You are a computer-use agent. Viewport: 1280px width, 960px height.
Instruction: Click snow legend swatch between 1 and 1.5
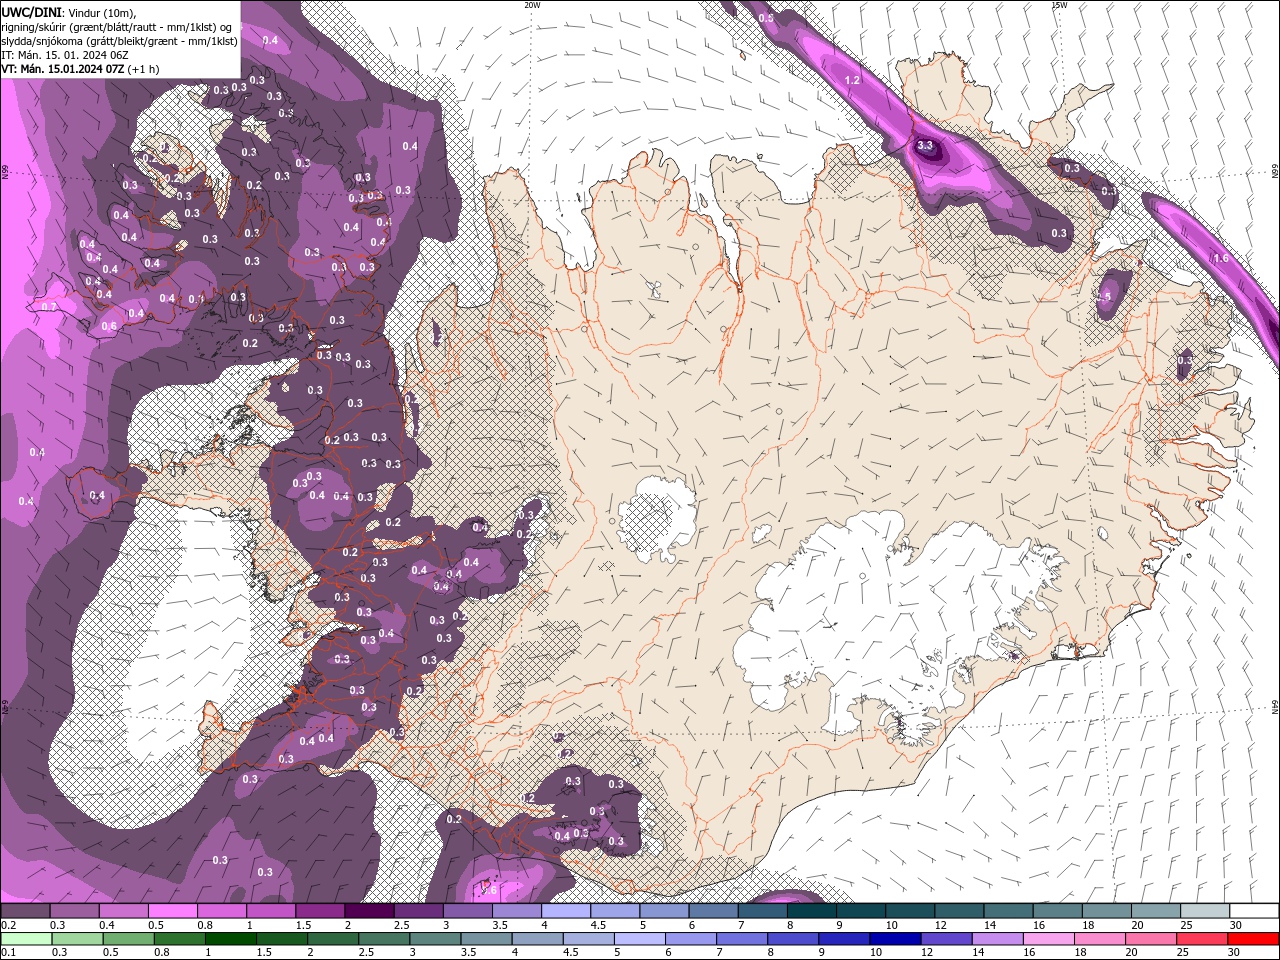[x=270, y=911]
